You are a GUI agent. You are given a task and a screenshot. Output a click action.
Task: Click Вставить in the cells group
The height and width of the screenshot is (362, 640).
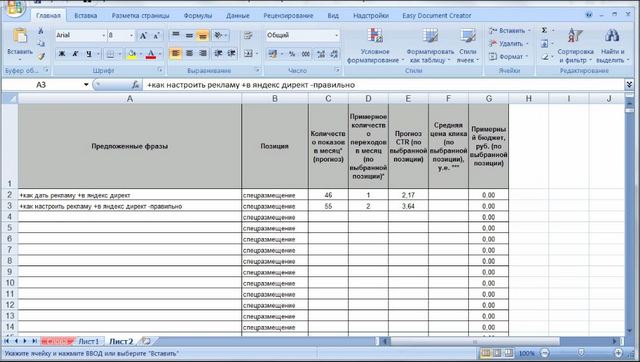[510, 31]
